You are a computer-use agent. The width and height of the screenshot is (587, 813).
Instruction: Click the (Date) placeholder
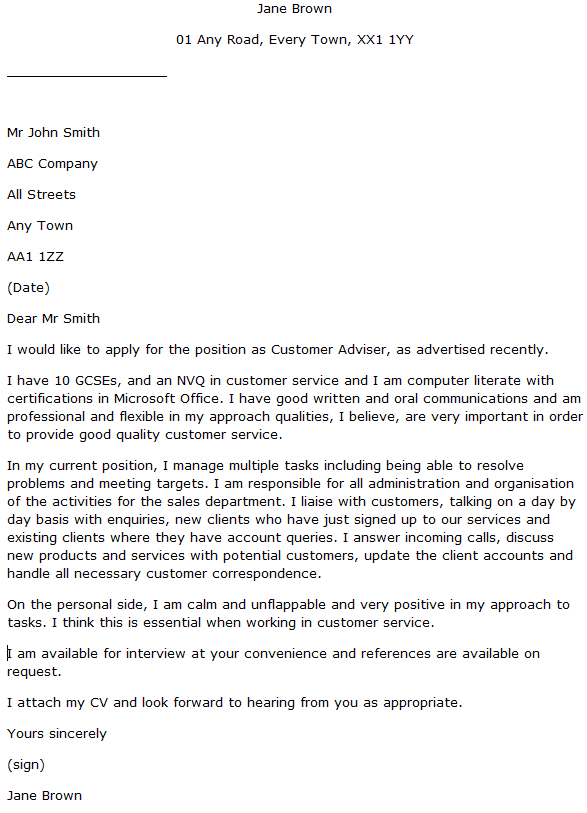click(29, 288)
